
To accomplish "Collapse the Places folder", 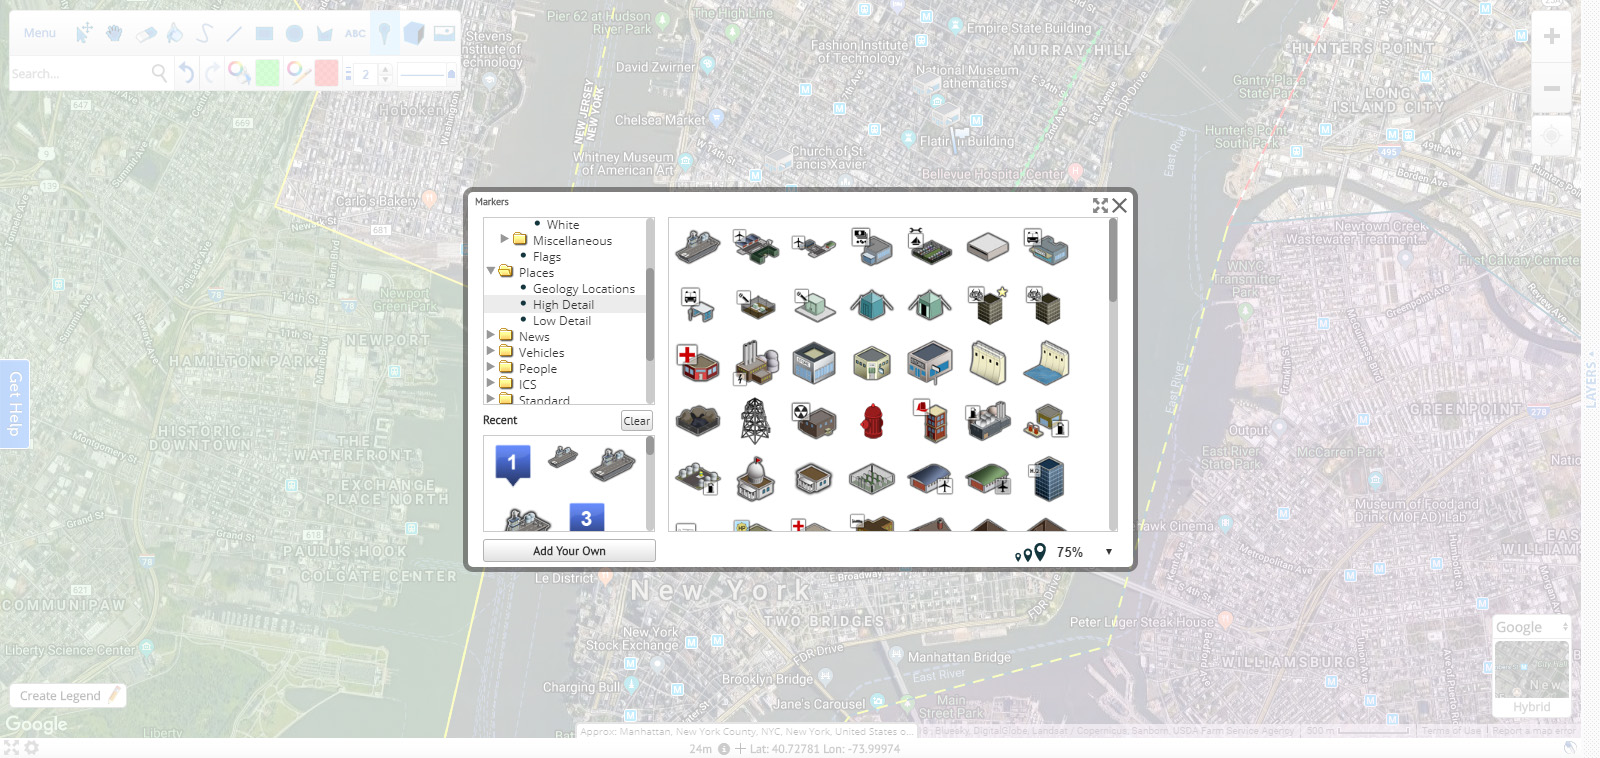I will 491,271.
